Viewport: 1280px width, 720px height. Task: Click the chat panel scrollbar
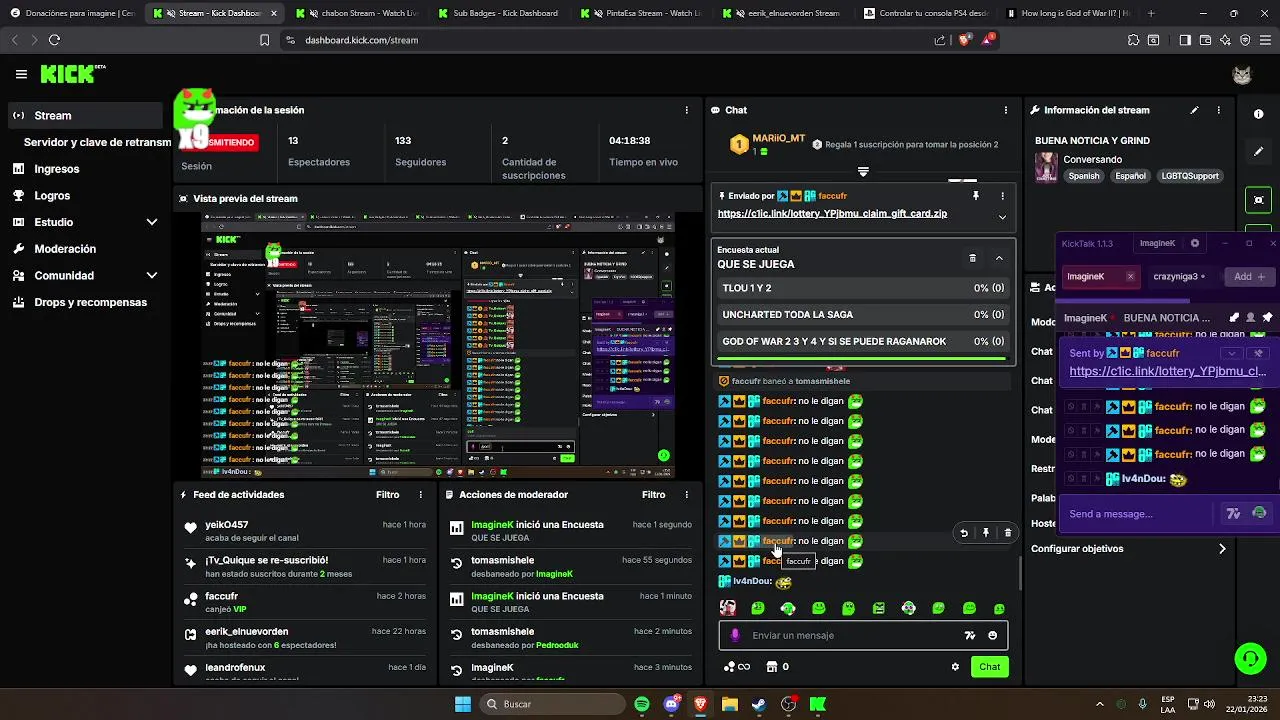pos(1020,573)
